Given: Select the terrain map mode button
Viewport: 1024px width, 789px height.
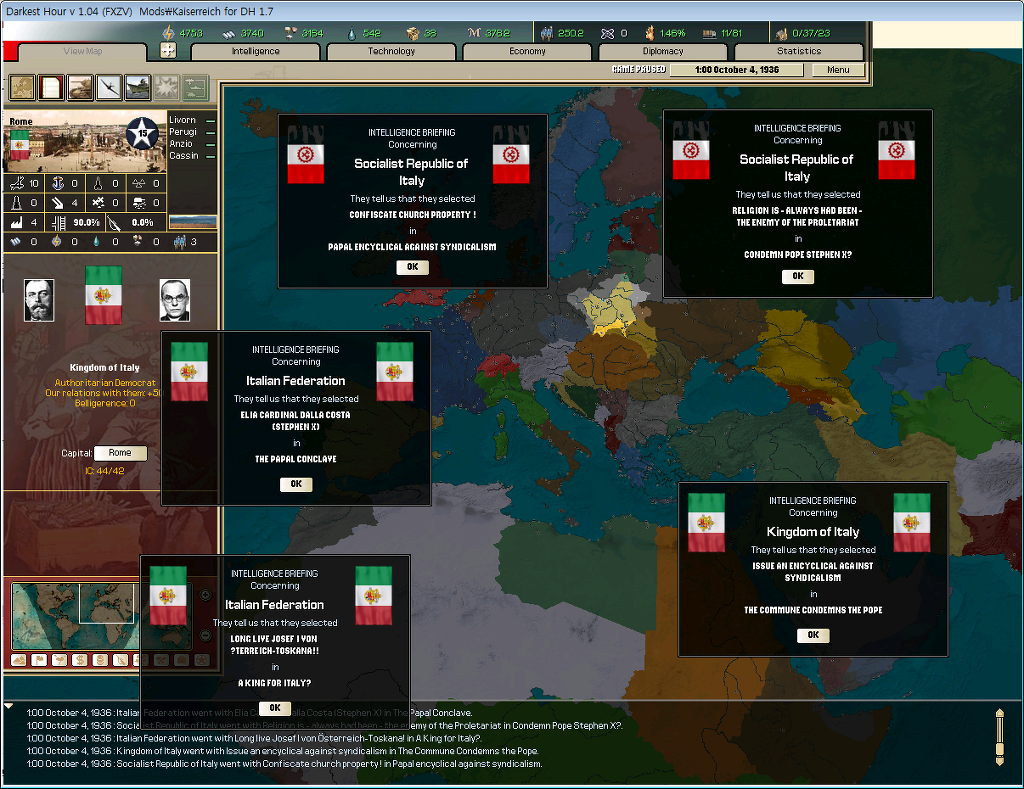Looking at the screenshot, I should (19, 660).
